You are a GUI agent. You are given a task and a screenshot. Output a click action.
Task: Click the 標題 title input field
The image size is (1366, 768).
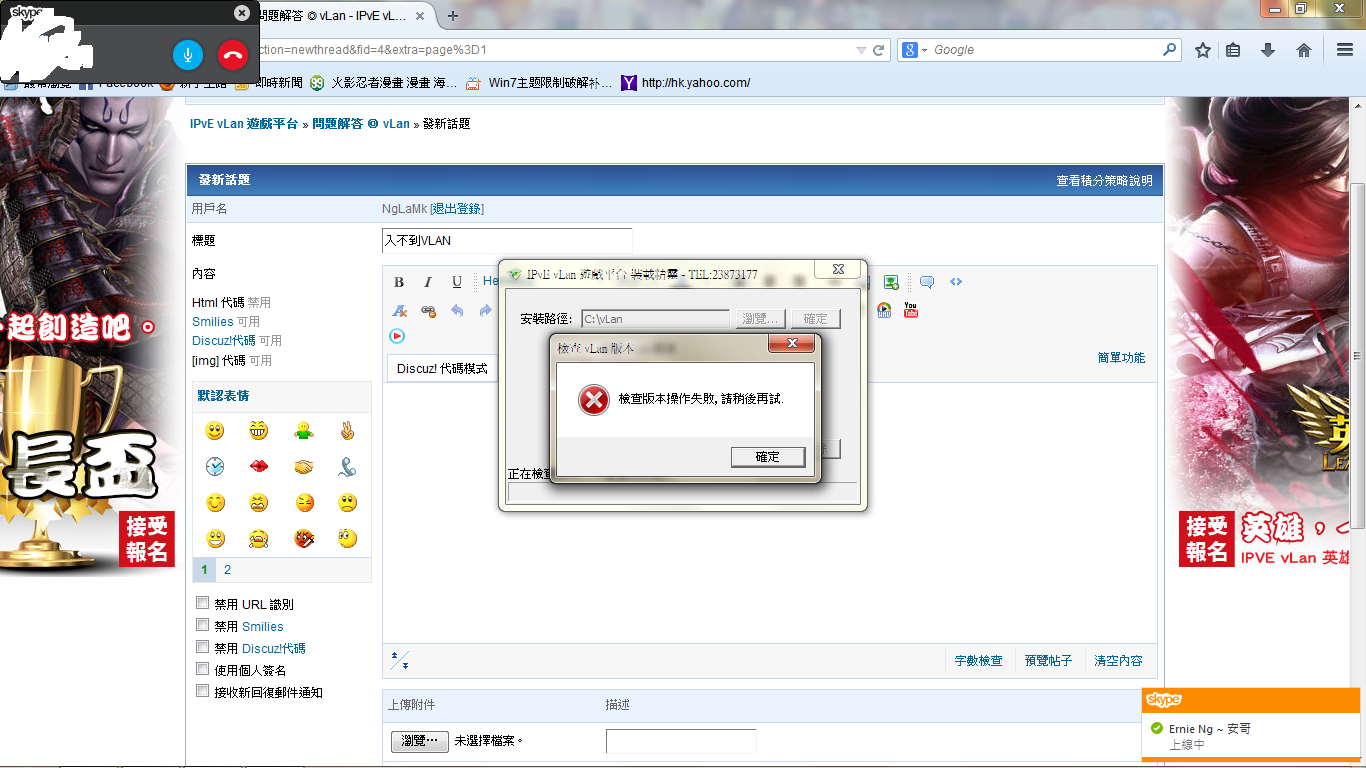point(507,241)
